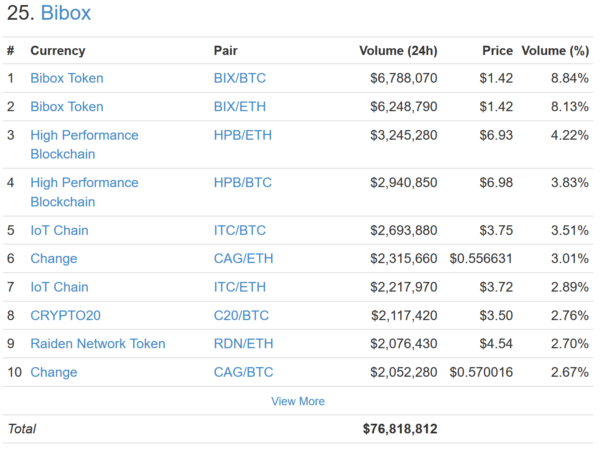This screenshot has height=451, width=600.
Task: Select the 2.67% volume share
Action: [x=570, y=372]
